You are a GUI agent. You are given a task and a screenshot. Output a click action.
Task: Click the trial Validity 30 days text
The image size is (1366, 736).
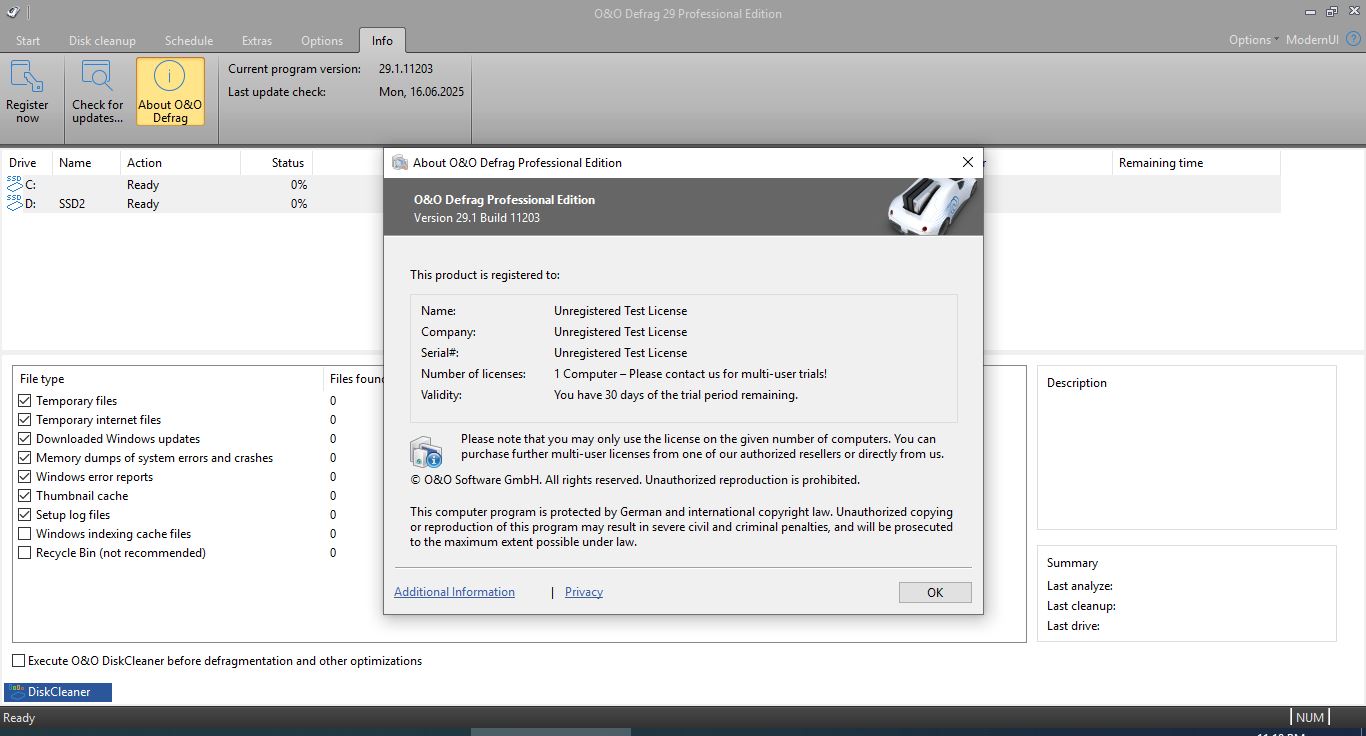point(676,395)
